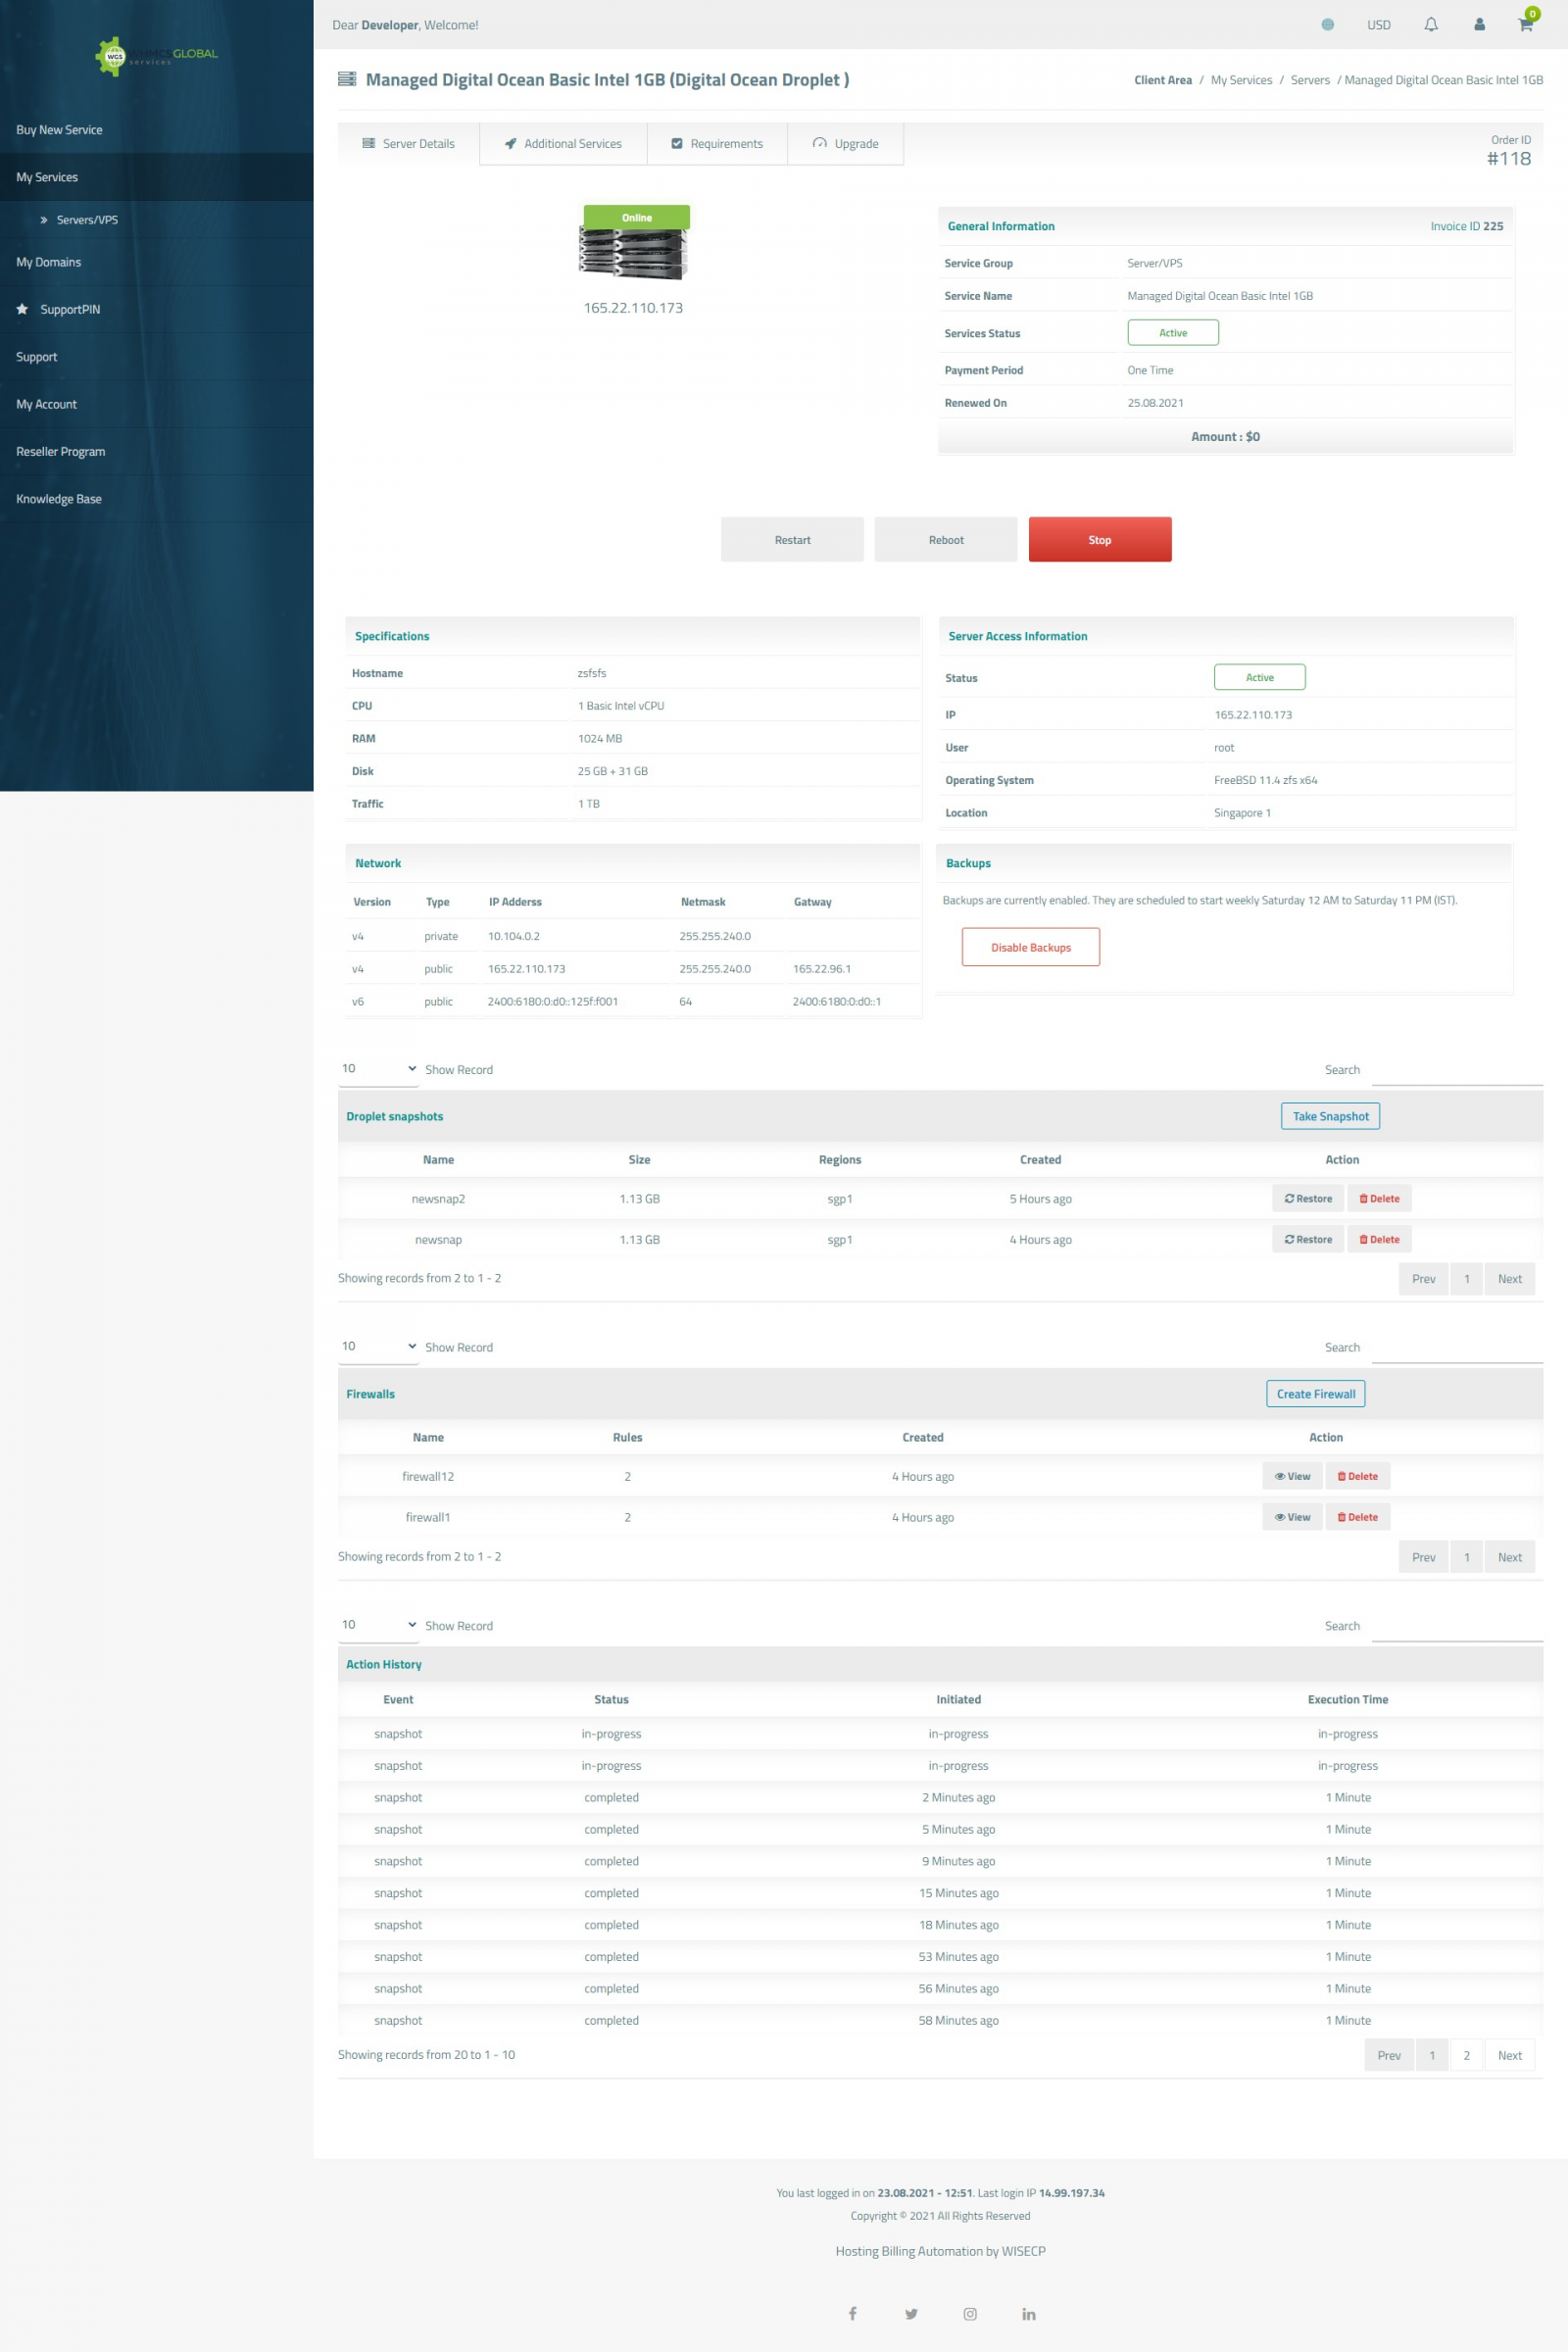Click Firewalls search field

tap(1457, 1348)
